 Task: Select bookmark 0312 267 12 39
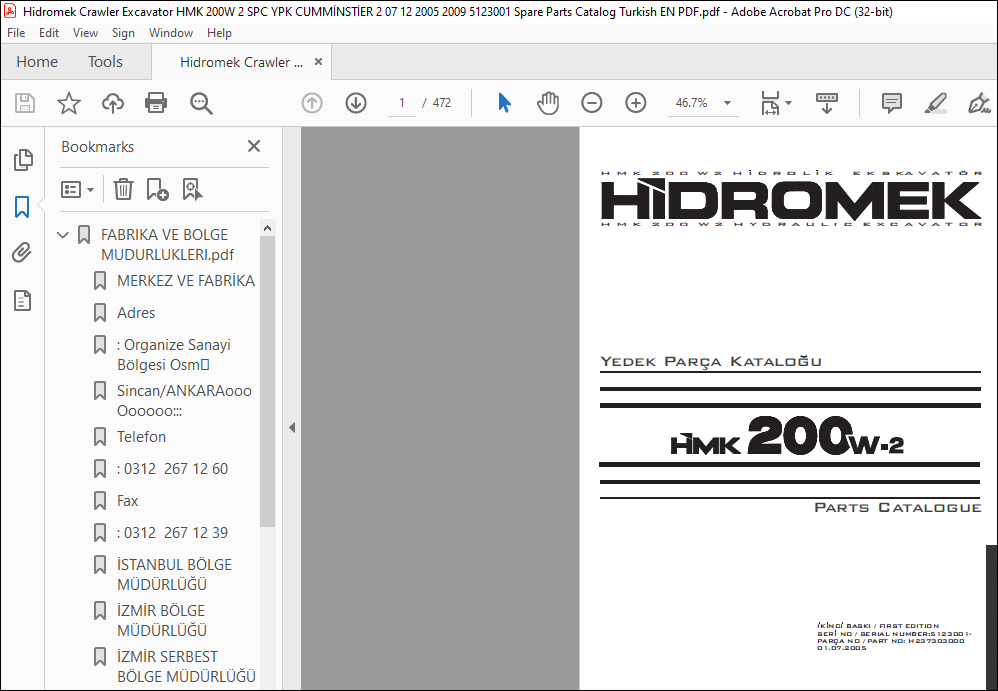coord(172,533)
